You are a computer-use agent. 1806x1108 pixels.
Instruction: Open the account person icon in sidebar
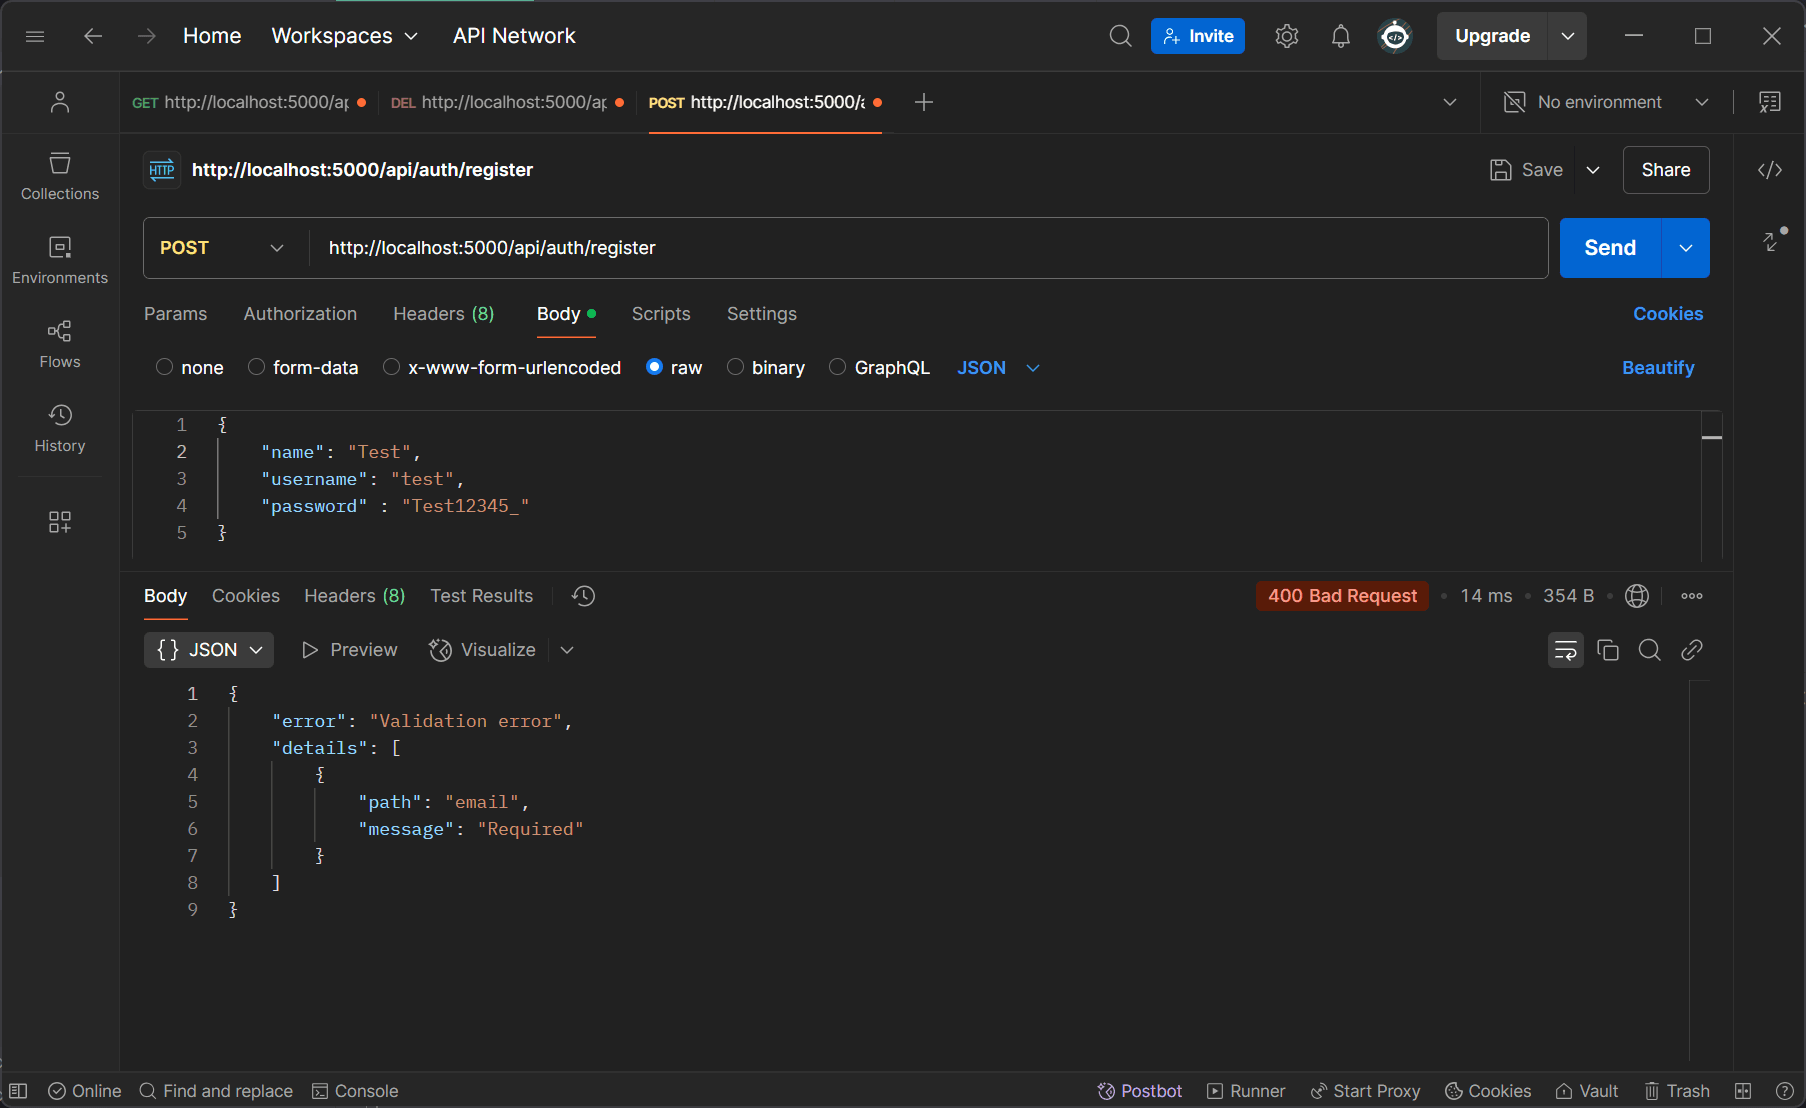[60, 102]
